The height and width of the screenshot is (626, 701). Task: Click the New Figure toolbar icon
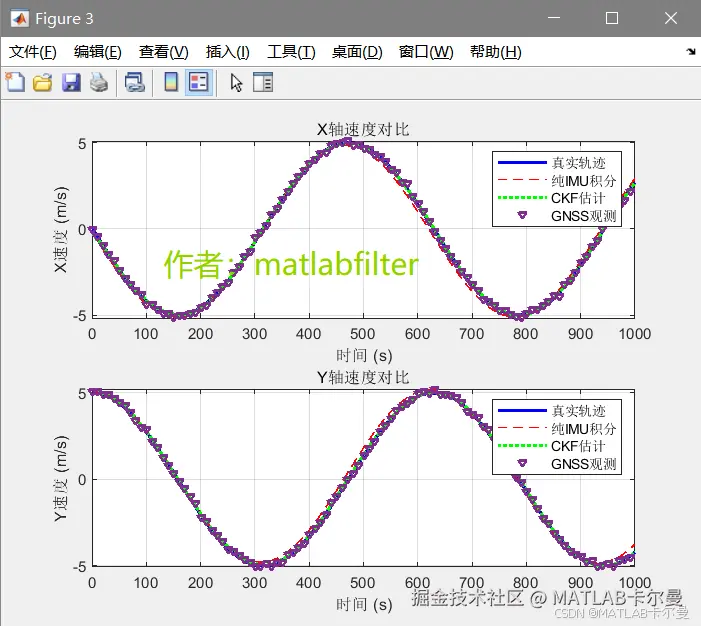(16, 83)
